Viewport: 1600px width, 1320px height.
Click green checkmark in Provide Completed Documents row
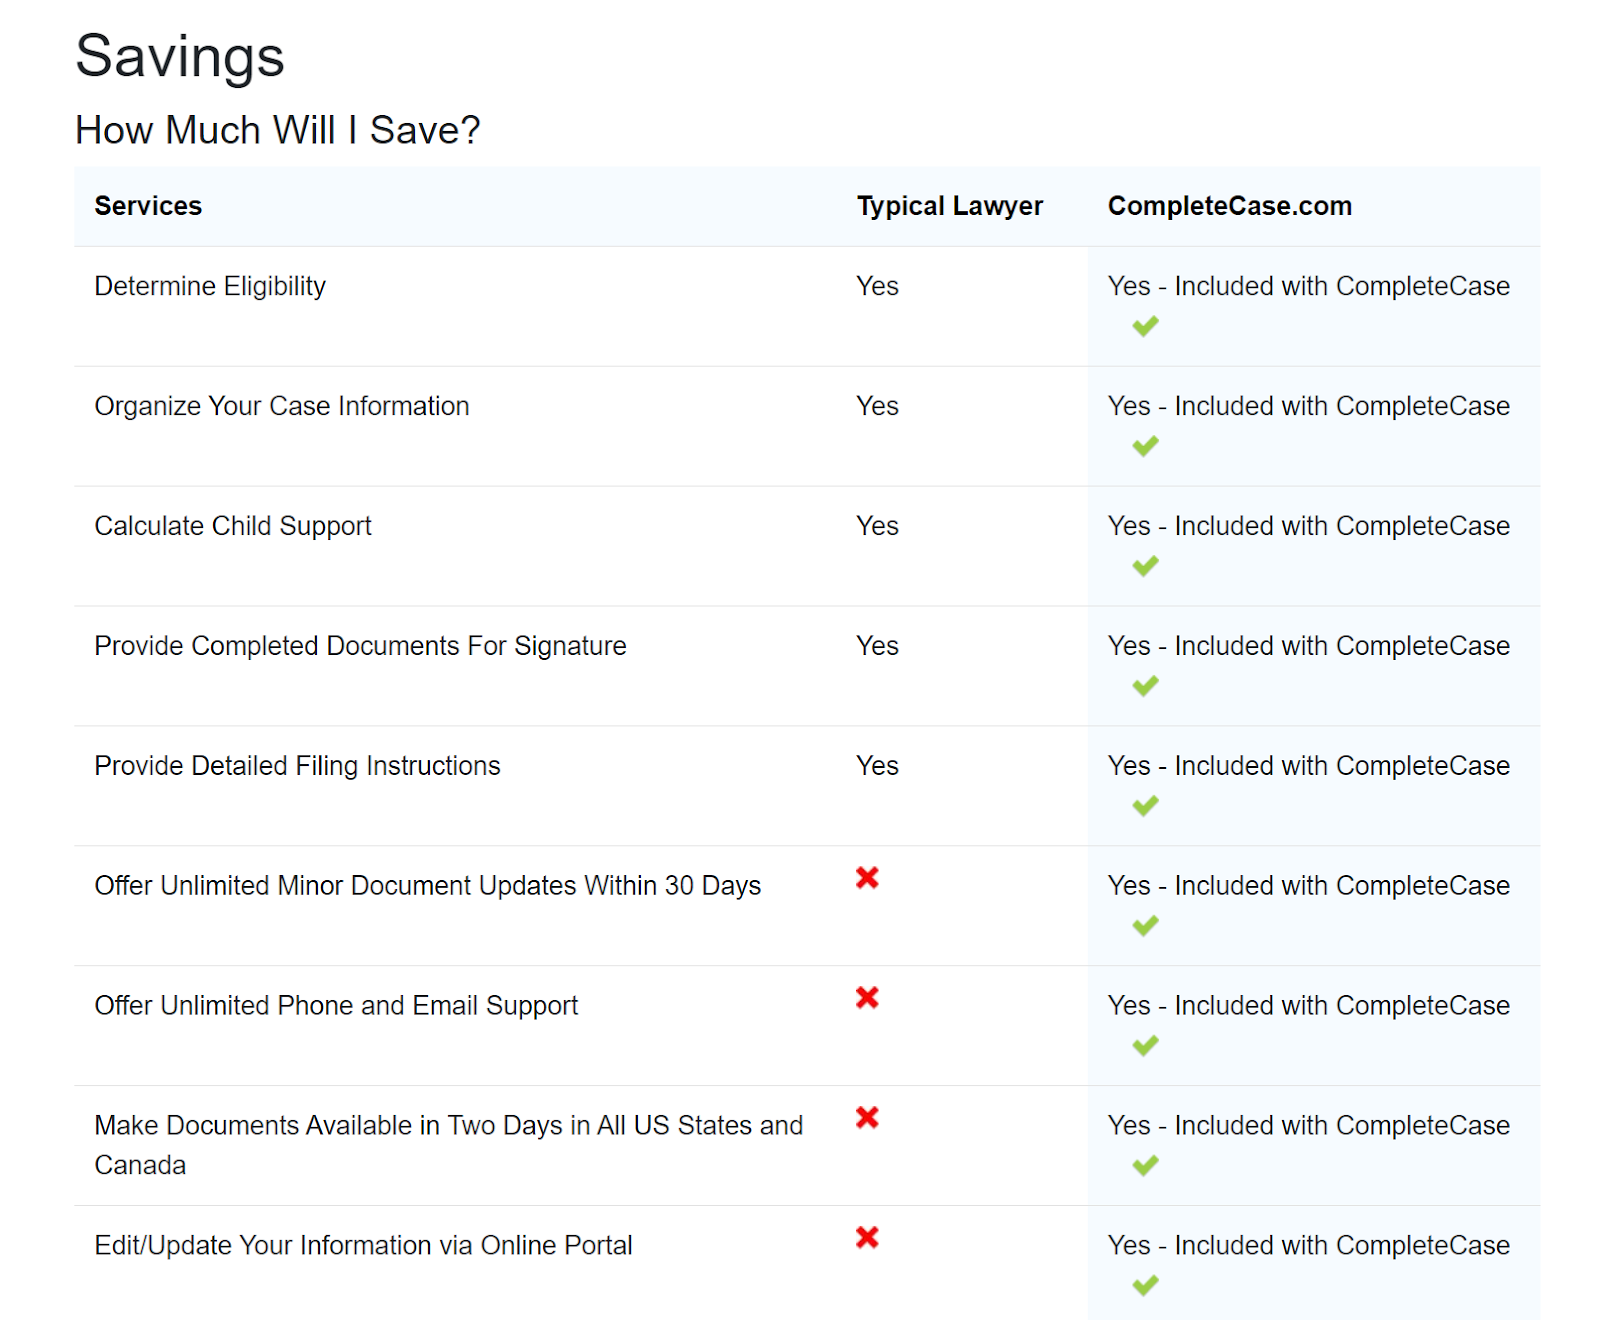pyautogui.click(x=1145, y=686)
